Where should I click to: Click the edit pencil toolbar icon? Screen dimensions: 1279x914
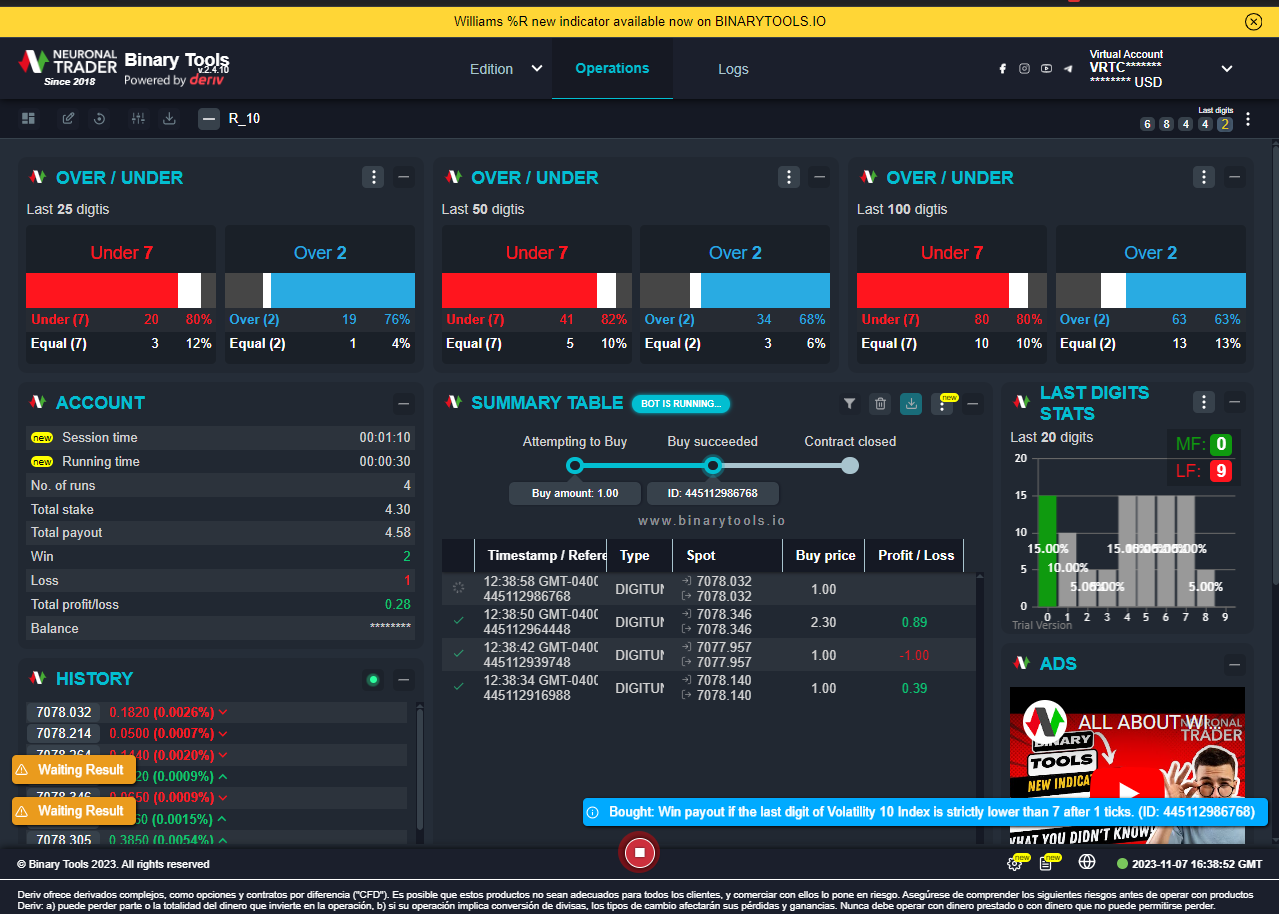click(x=68, y=119)
